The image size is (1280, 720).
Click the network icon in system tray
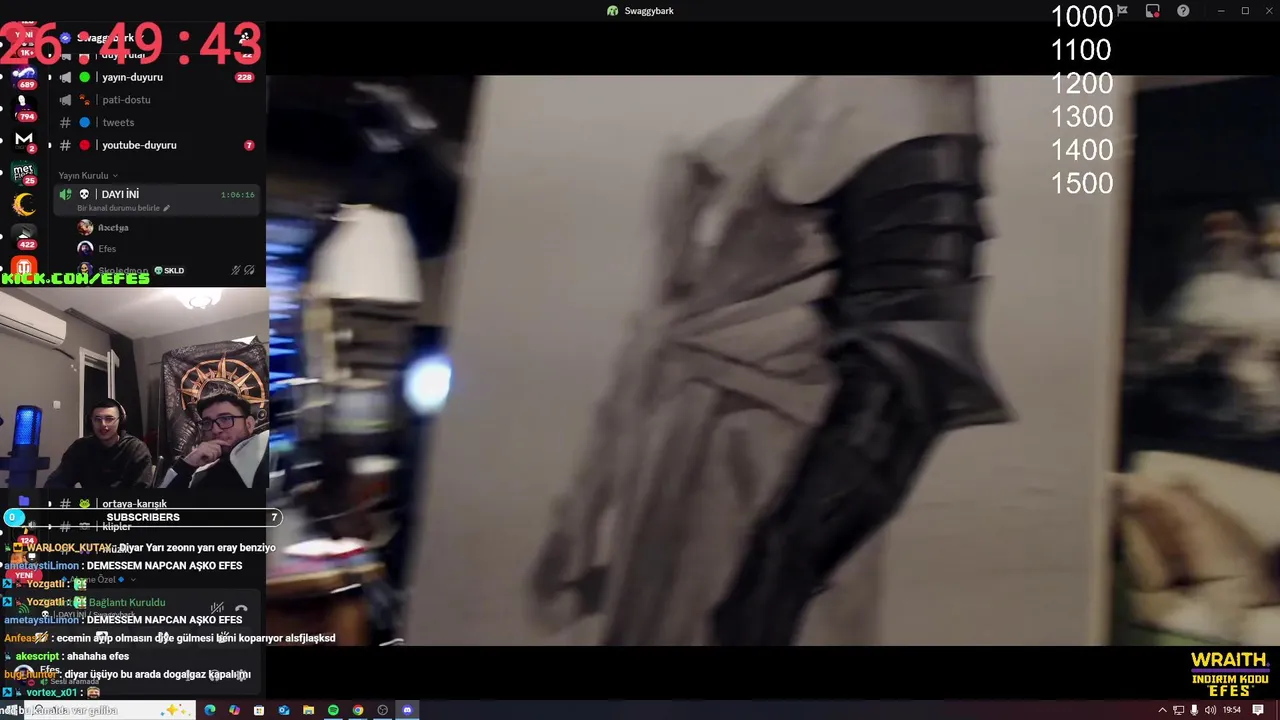coord(1179,710)
